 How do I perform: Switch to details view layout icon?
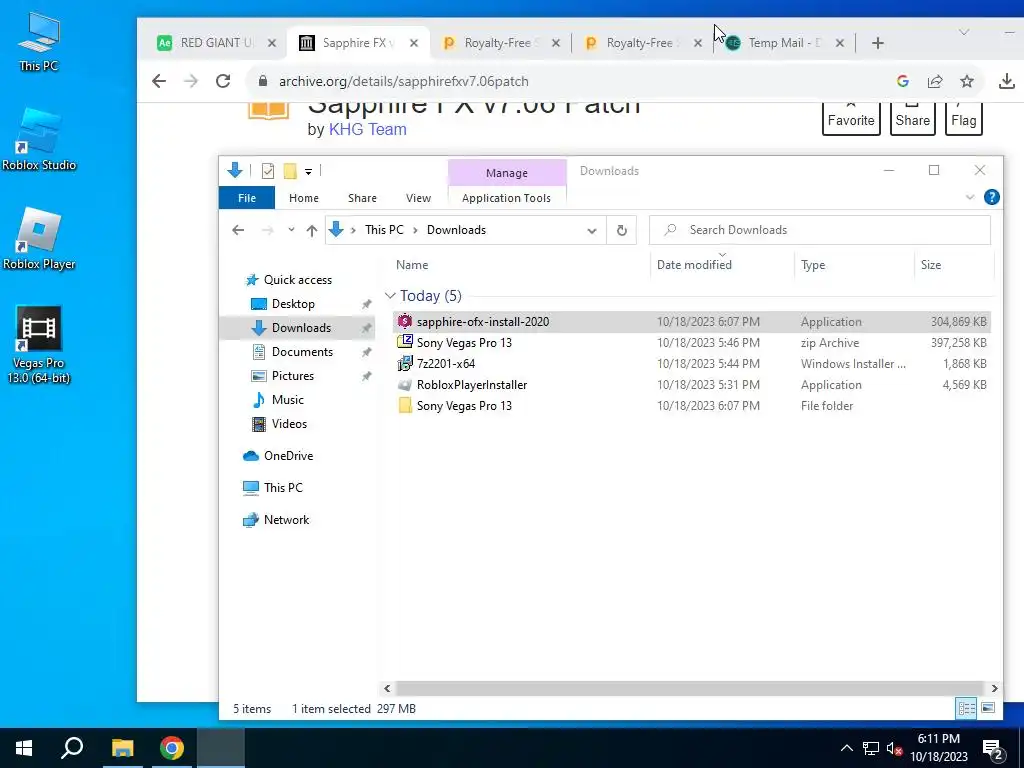(967, 708)
